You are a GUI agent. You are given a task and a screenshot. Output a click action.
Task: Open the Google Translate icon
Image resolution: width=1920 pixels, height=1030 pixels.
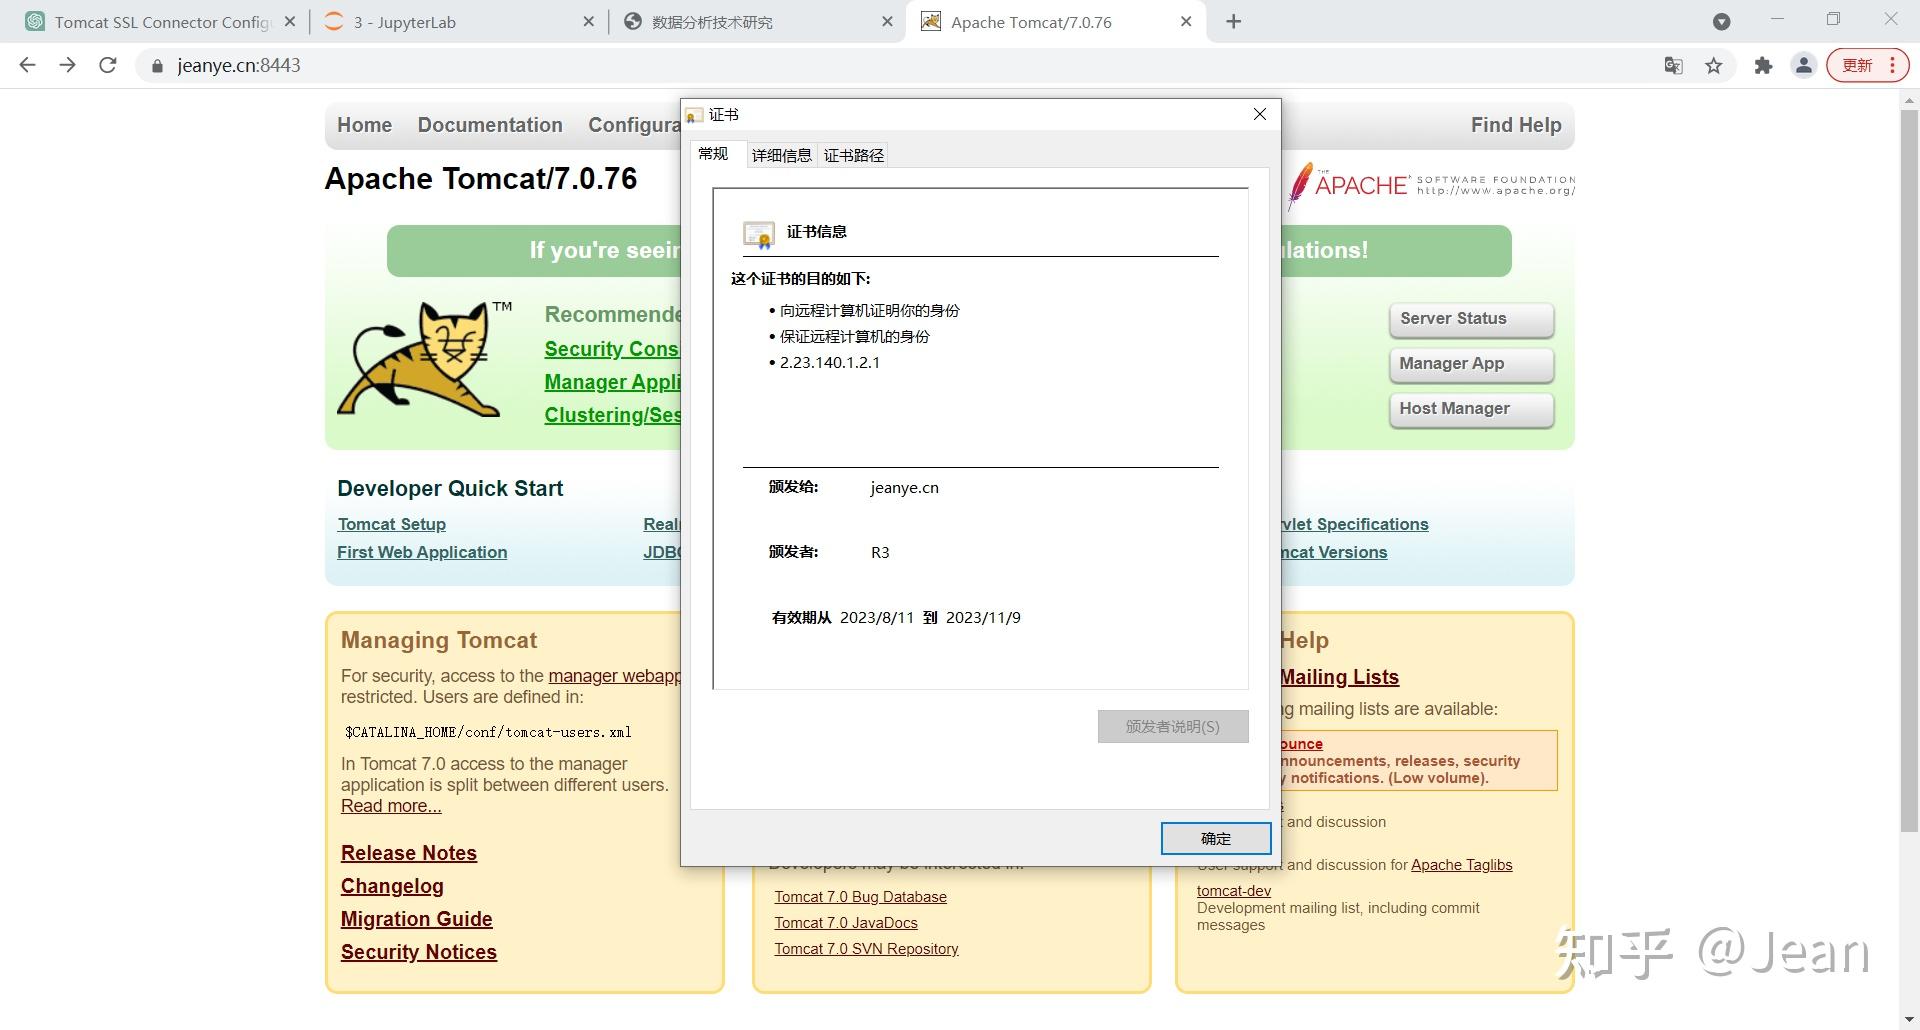coord(1673,66)
